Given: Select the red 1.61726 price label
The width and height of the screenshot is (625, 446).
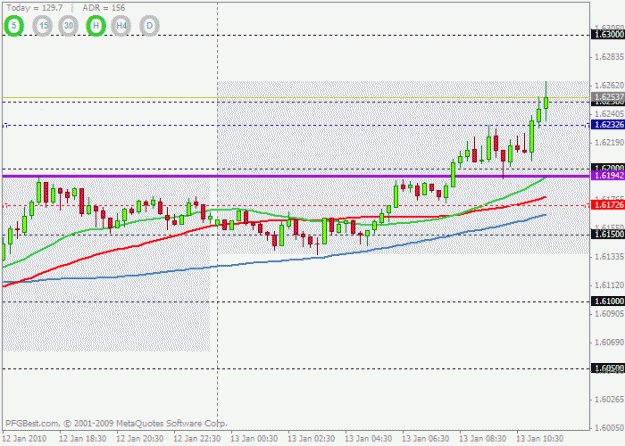Looking at the screenshot, I should 608,205.
